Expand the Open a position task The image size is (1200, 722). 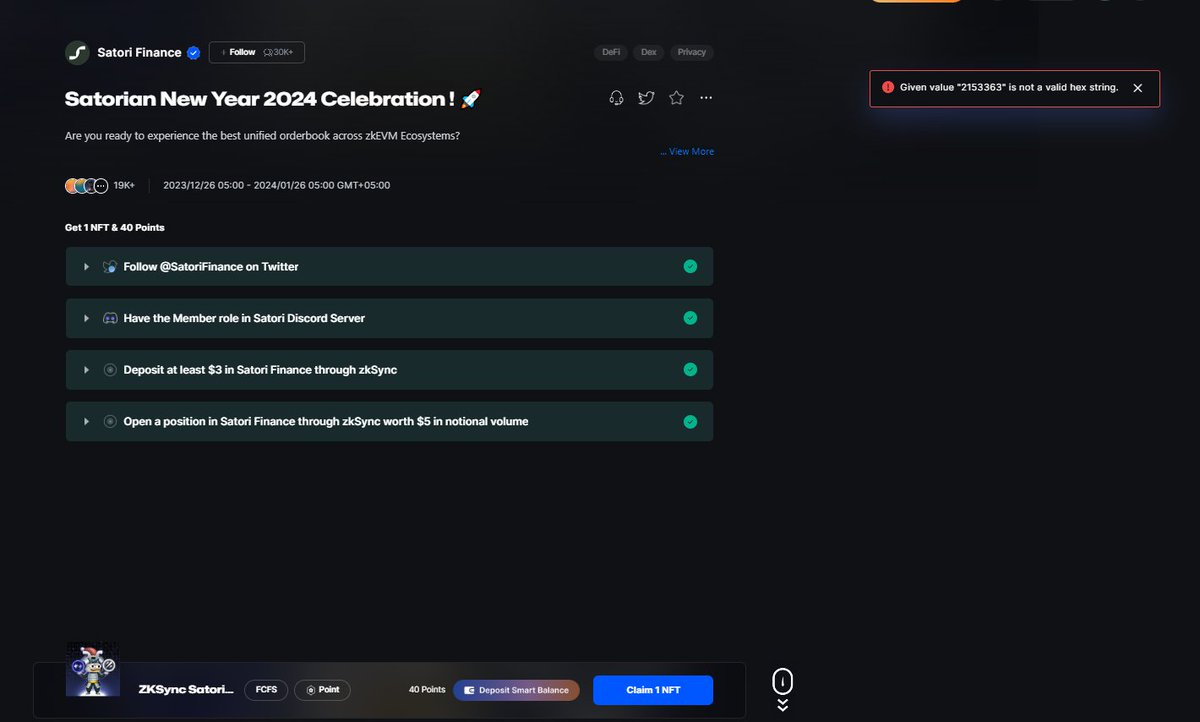click(x=87, y=421)
